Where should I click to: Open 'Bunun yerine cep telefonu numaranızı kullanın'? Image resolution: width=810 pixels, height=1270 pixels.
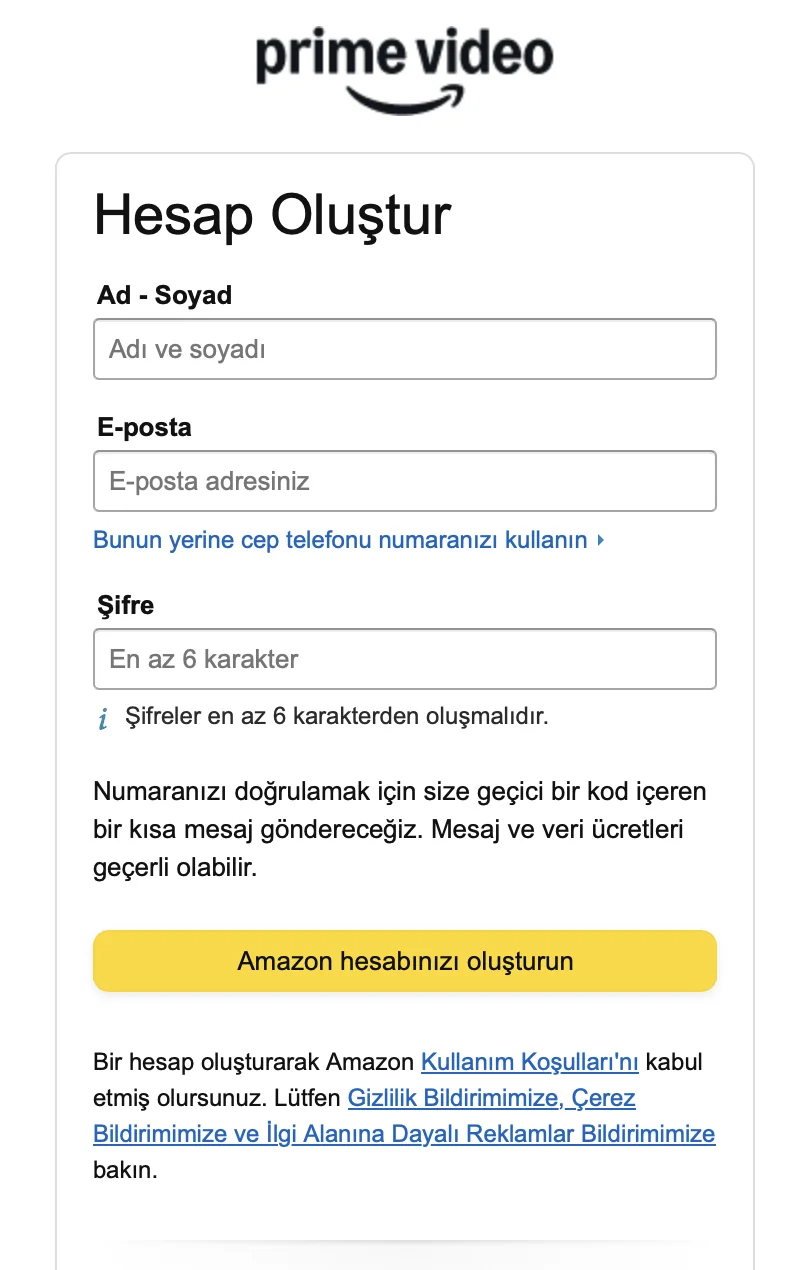345,539
